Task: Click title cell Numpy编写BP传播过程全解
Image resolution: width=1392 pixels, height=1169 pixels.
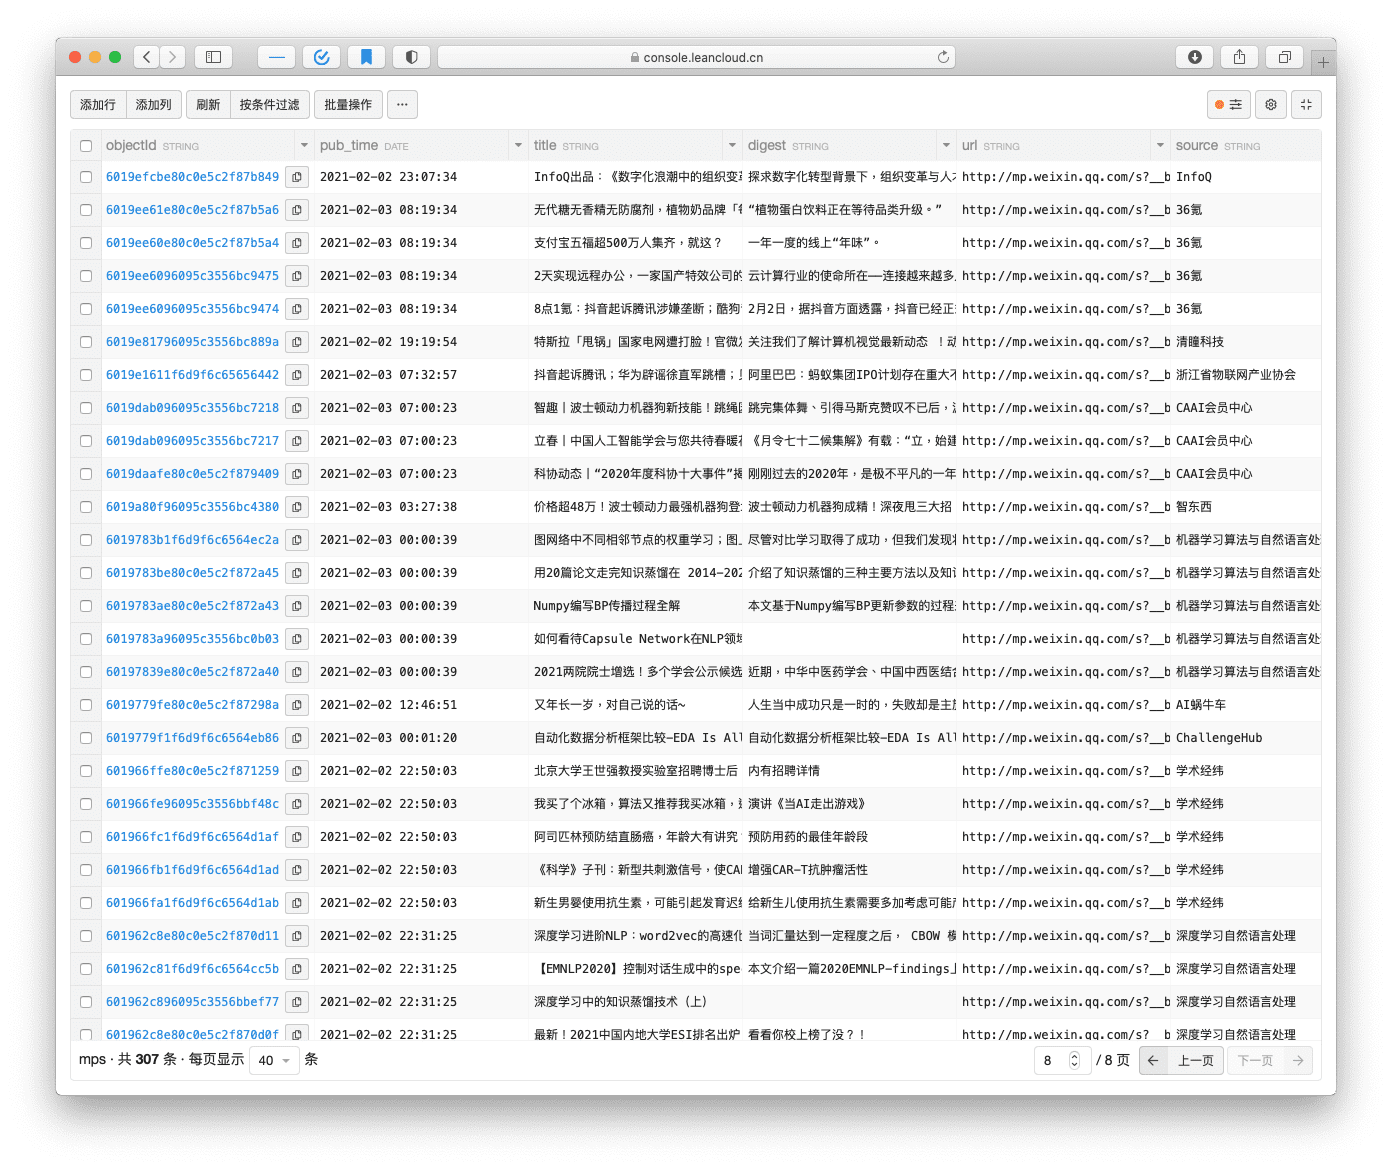Action: click(x=607, y=606)
